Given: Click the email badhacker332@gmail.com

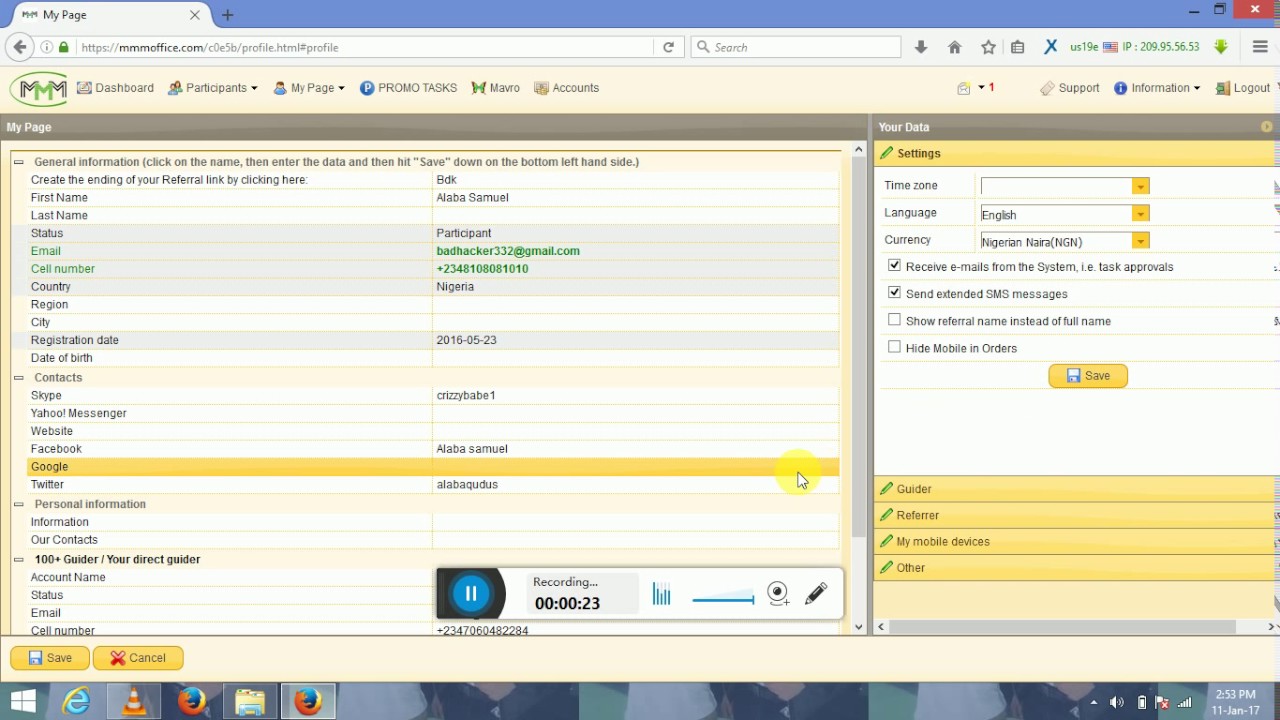Looking at the screenshot, I should 508,251.
